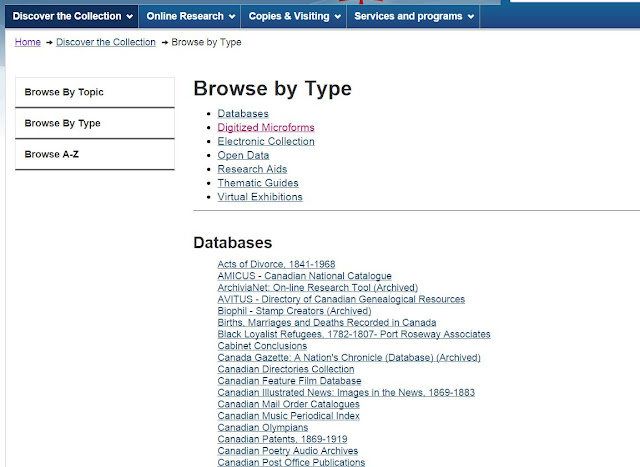
Task: Open the Canadian Feature Film Database link
Action: pyautogui.click(x=289, y=381)
